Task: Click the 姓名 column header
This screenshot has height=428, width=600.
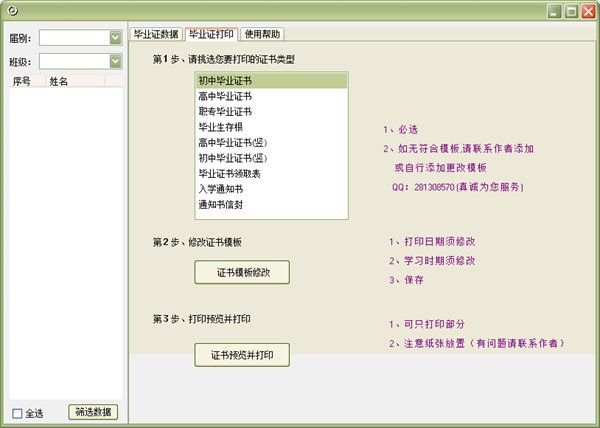Action: (x=75, y=81)
